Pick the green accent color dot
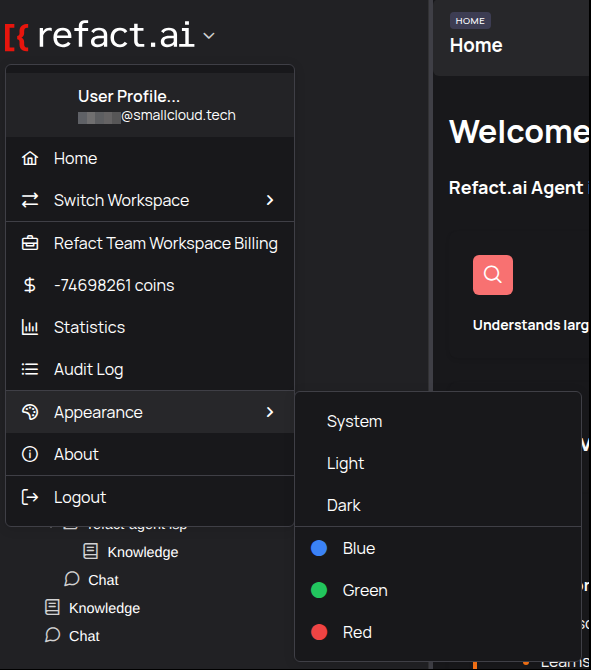 319,590
